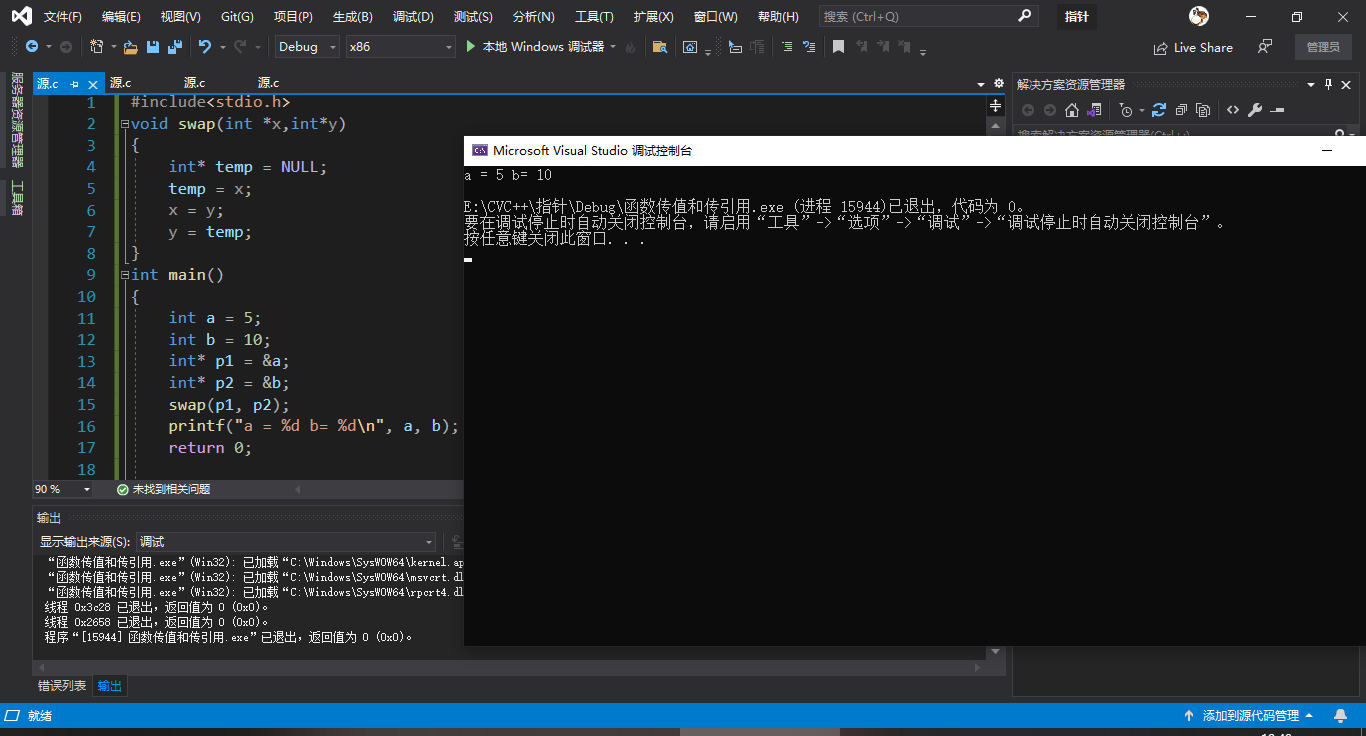Open the editor tab list dropdown arrow
Viewport: 1366px width, 736px height.
(981, 84)
